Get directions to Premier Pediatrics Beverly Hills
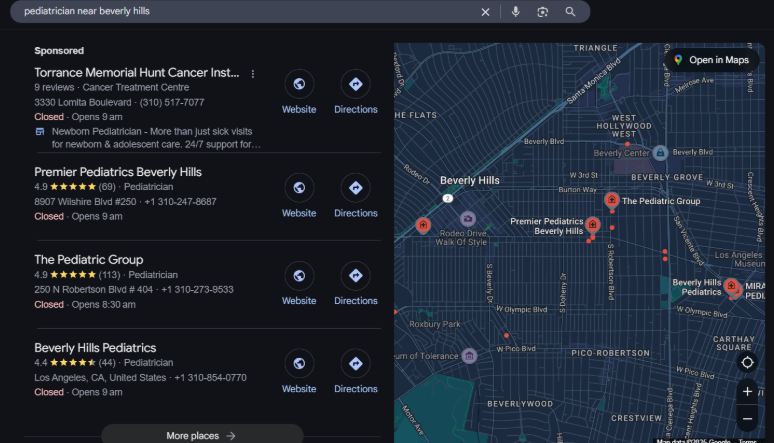Image resolution: width=774 pixels, height=443 pixels. (355, 188)
